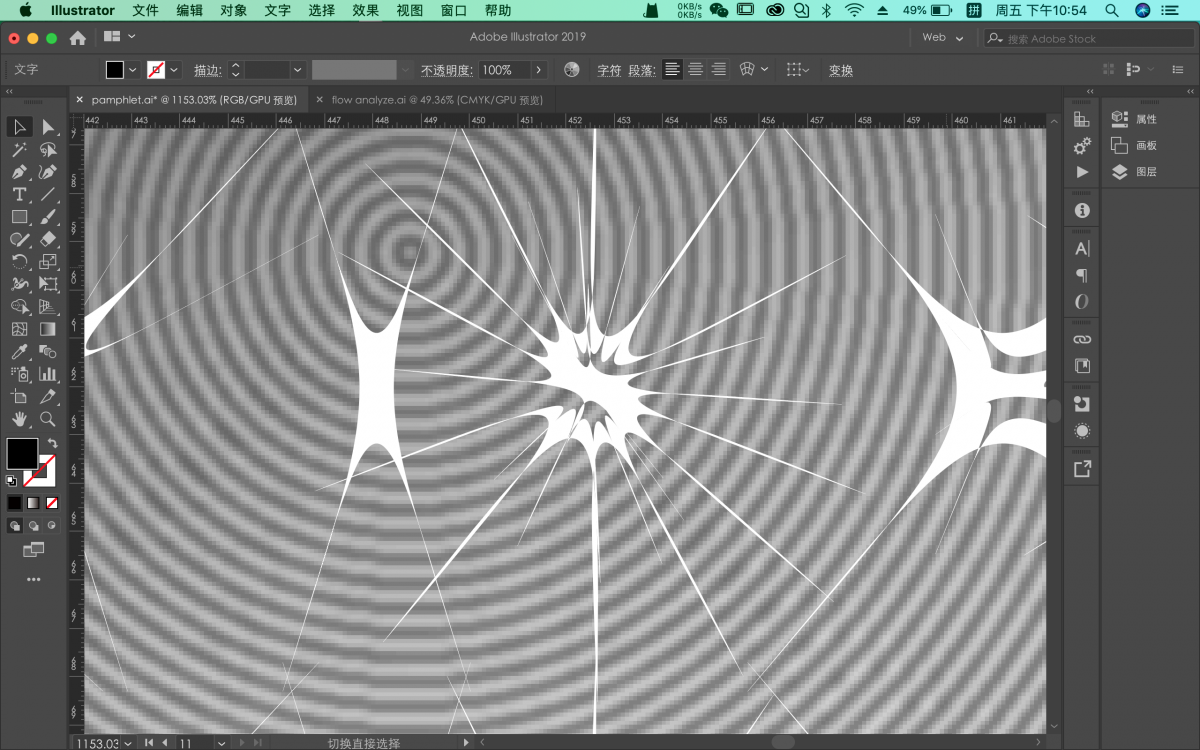Open the Web workspace switcher
The image size is (1200, 750).
(x=943, y=38)
